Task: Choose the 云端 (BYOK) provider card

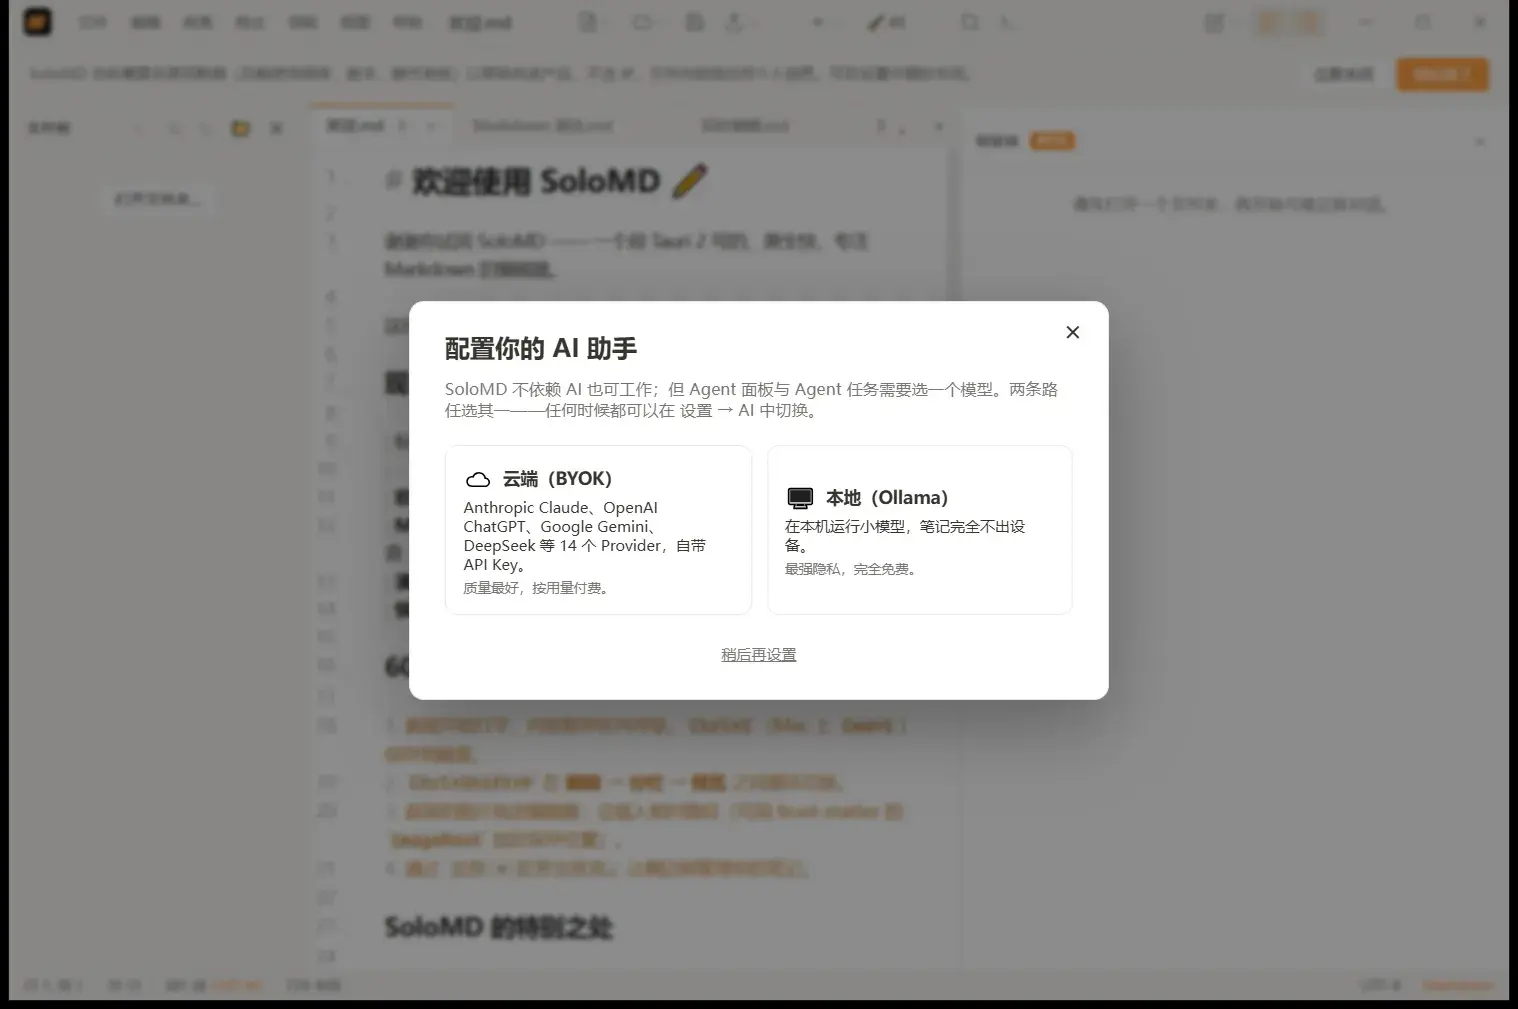Action: pyautogui.click(x=598, y=530)
